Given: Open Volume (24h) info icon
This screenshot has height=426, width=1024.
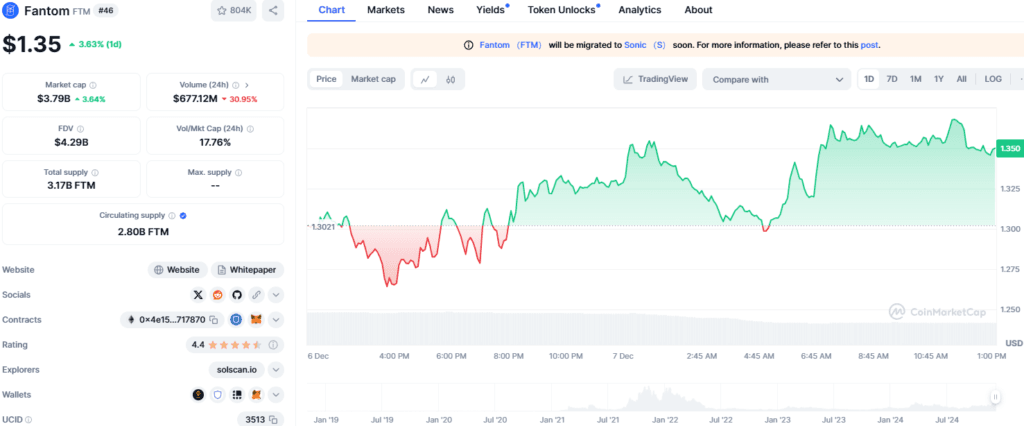Looking at the screenshot, I should click(x=235, y=85).
